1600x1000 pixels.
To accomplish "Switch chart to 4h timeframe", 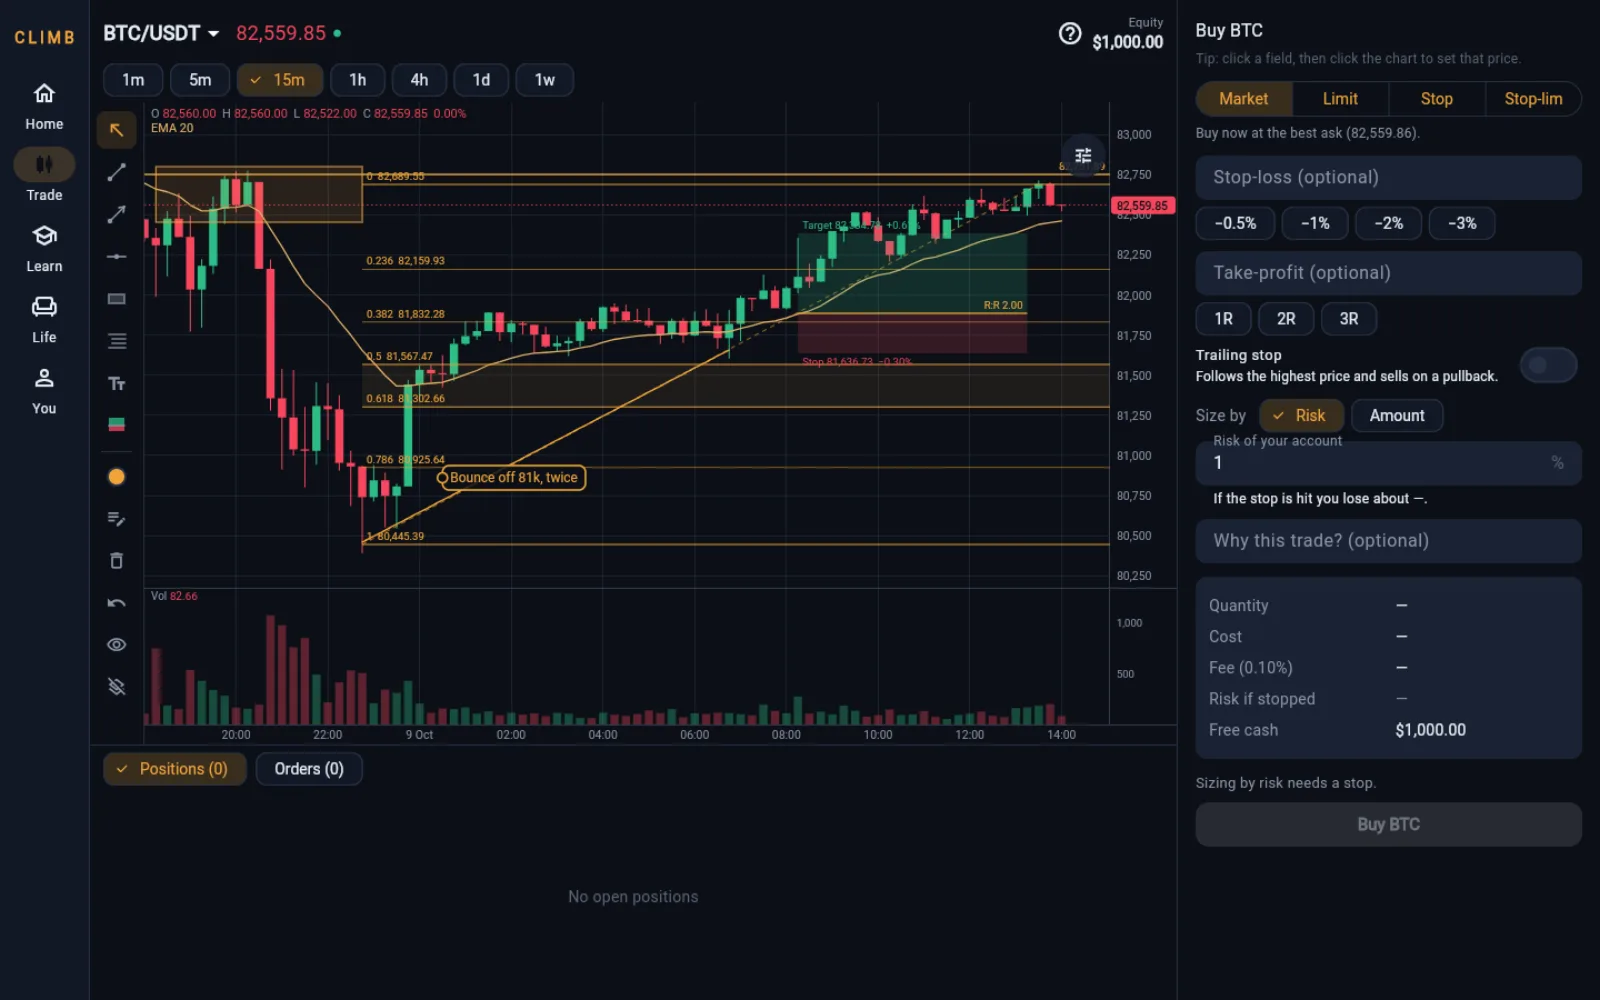I will click(x=419, y=80).
